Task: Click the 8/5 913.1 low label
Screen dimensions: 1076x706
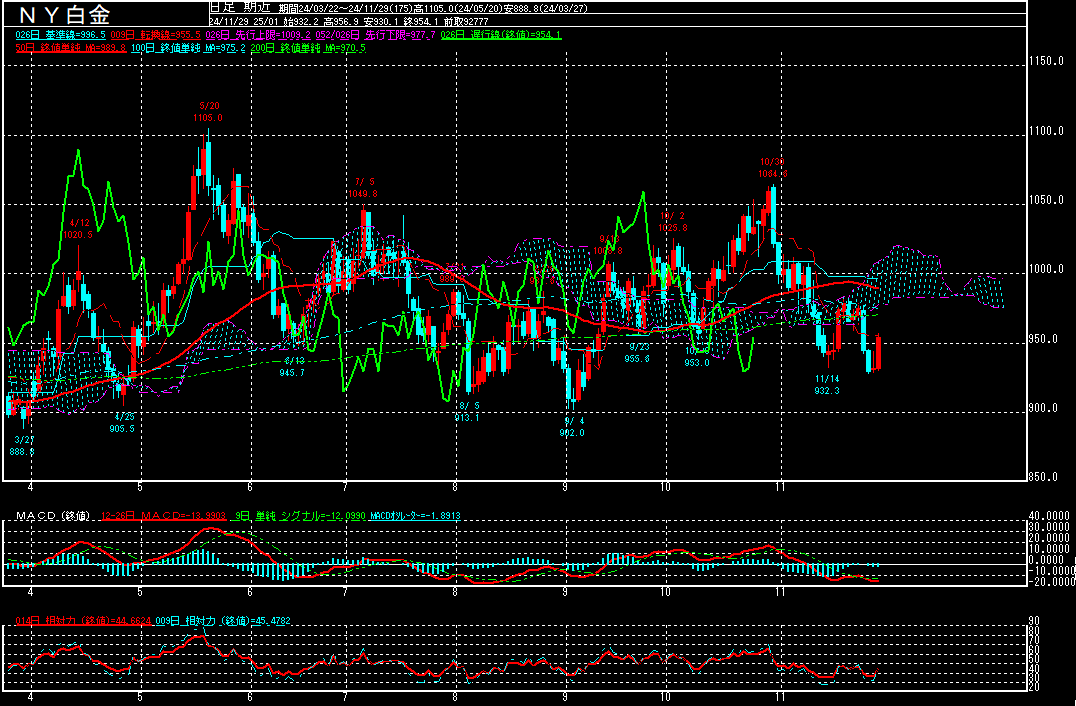Action: 467,412
